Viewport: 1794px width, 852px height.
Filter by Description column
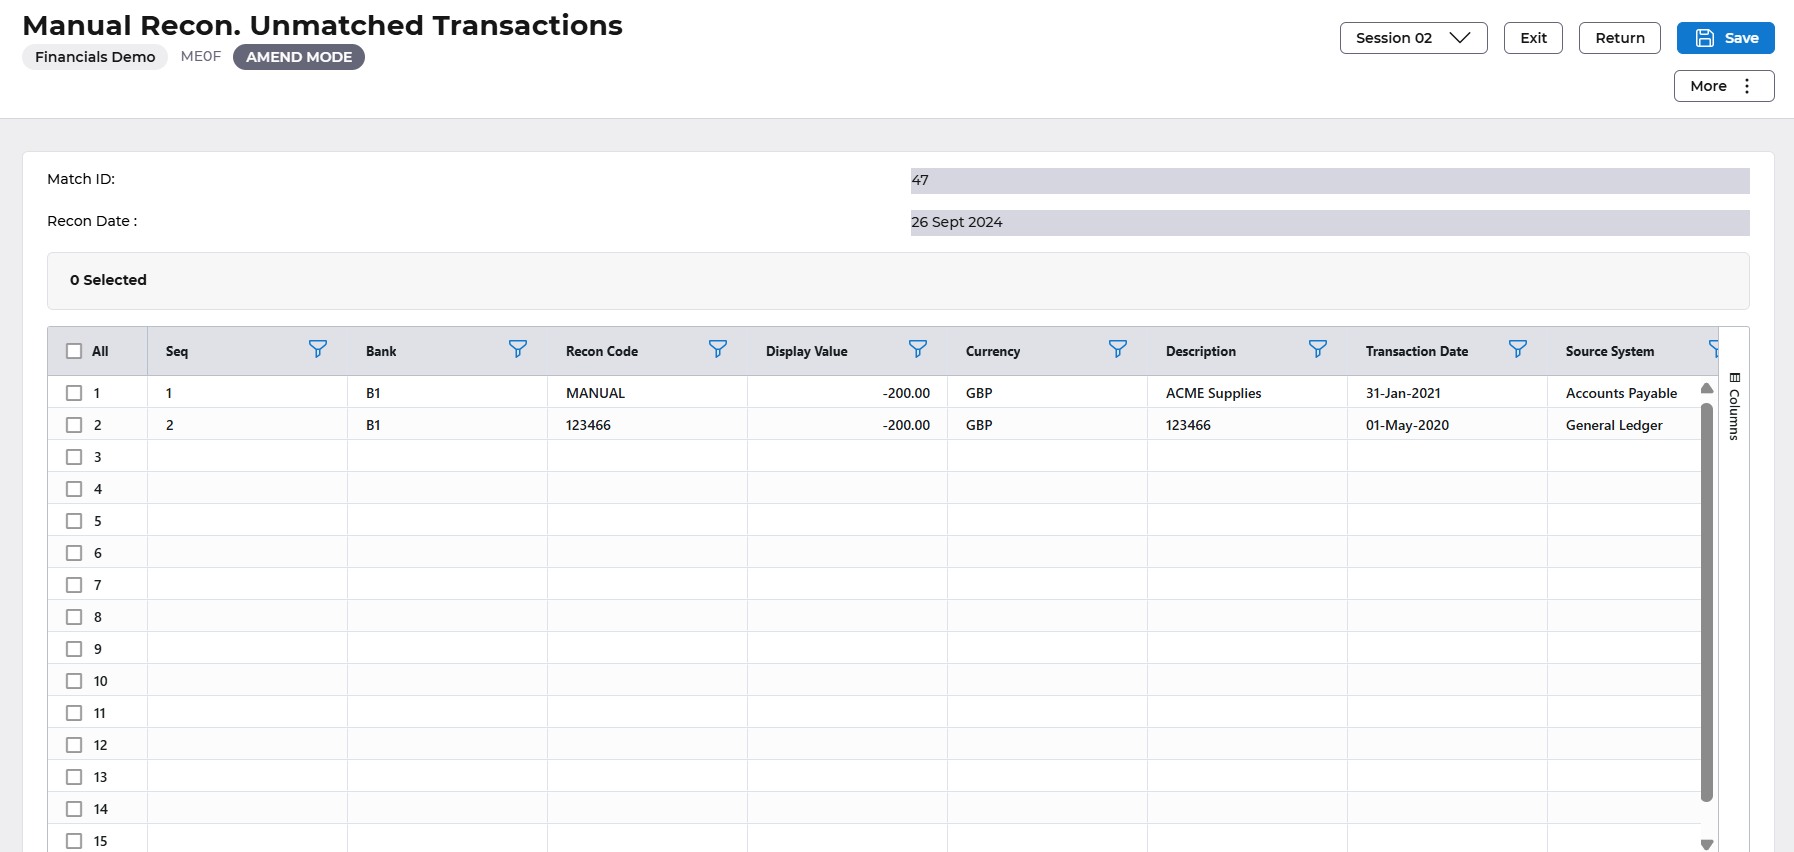[1318, 349]
